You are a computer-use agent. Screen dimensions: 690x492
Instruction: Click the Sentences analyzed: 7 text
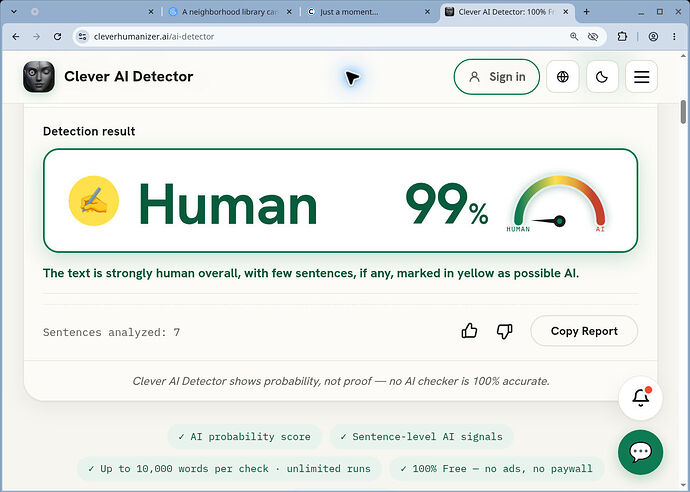click(x=111, y=332)
